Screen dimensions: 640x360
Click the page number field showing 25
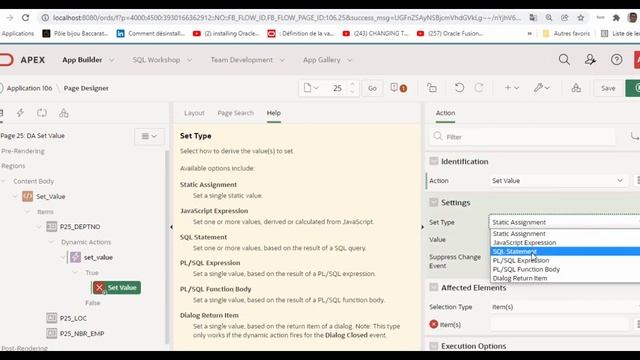337,88
